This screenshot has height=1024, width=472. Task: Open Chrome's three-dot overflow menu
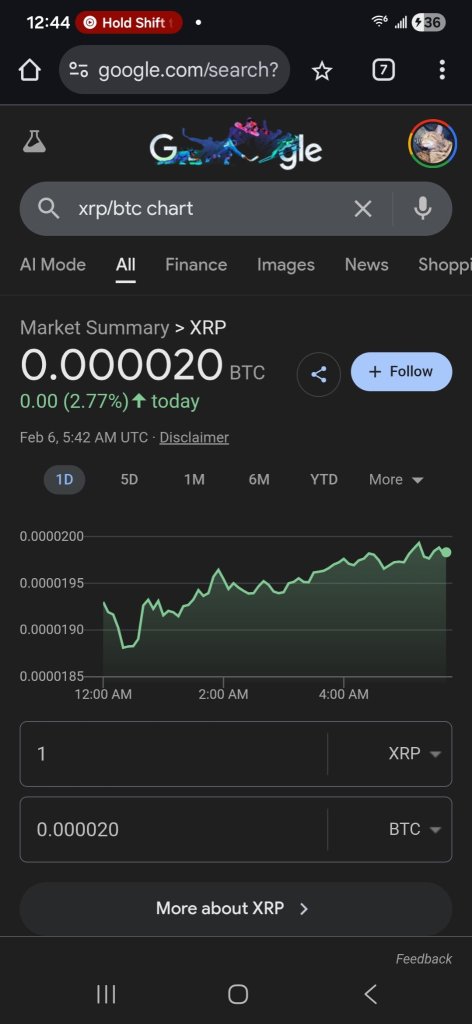coord(442,70)
